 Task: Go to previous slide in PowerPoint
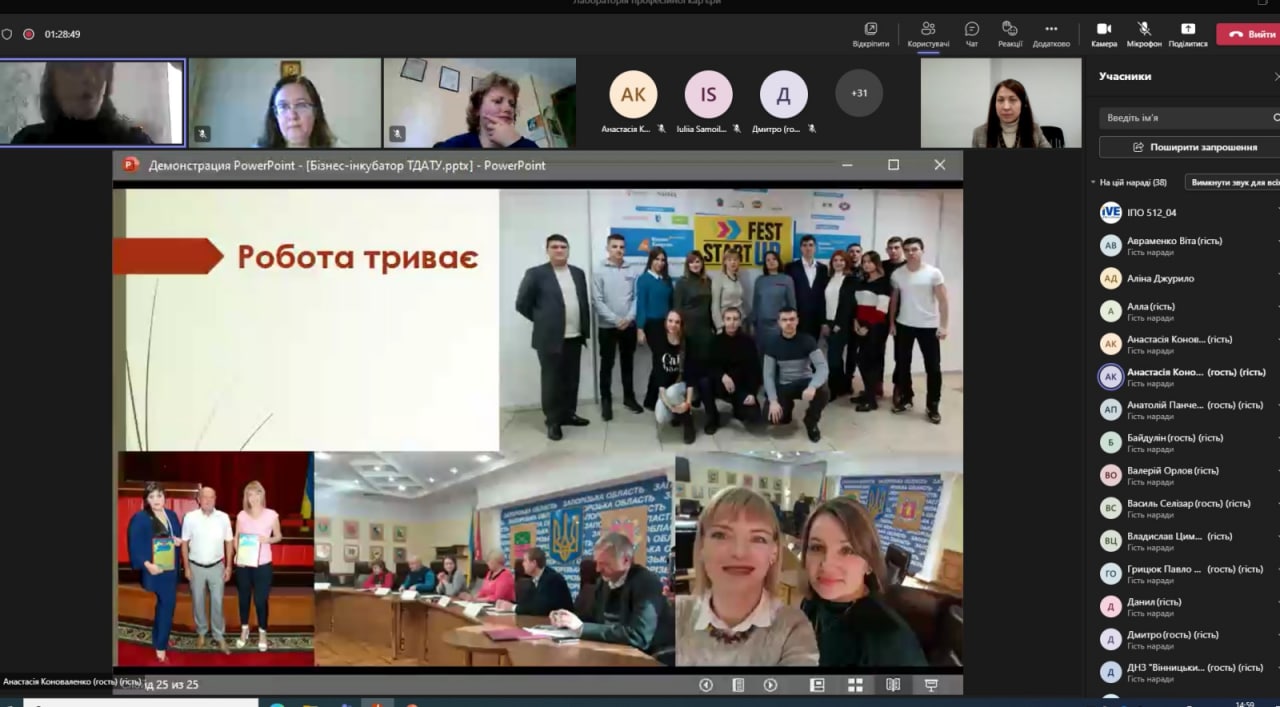click(706, 685)
